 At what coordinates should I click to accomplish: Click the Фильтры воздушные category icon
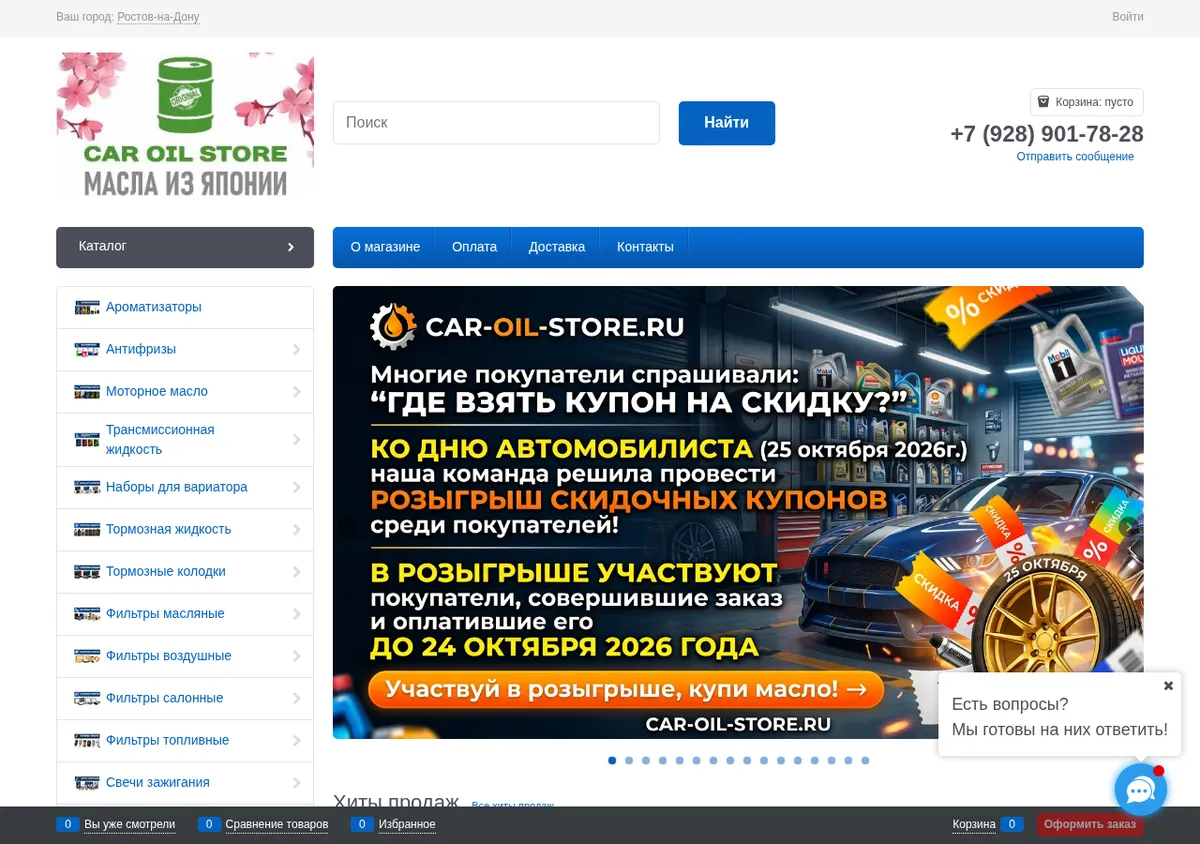pyautogui.click(x=87, y=656)
